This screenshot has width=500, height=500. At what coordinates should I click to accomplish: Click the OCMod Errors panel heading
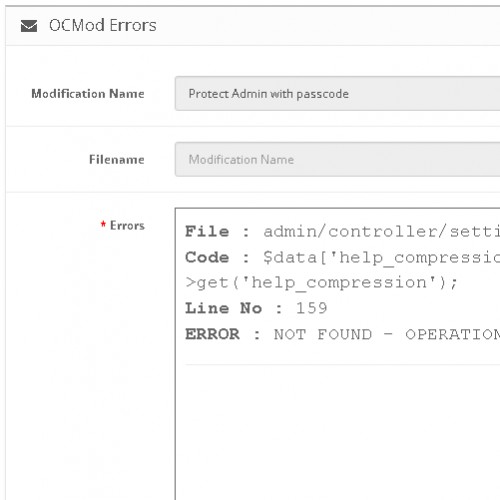[103, 25]
